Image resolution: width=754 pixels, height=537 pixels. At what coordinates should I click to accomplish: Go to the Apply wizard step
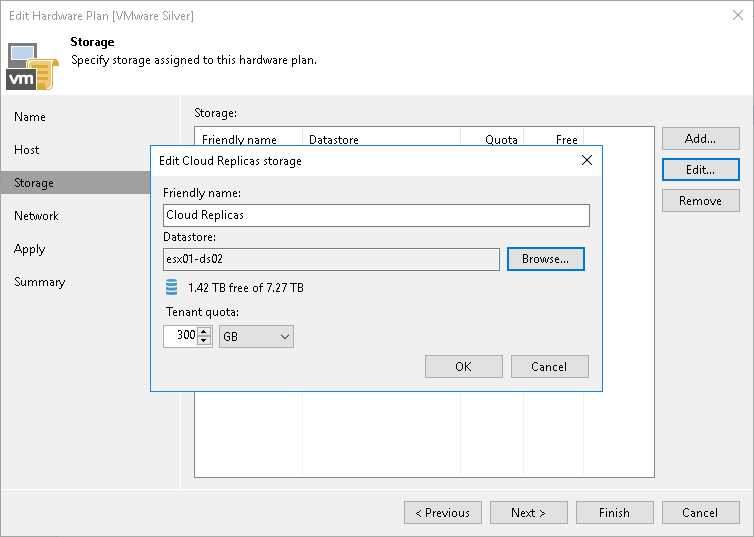29,249
